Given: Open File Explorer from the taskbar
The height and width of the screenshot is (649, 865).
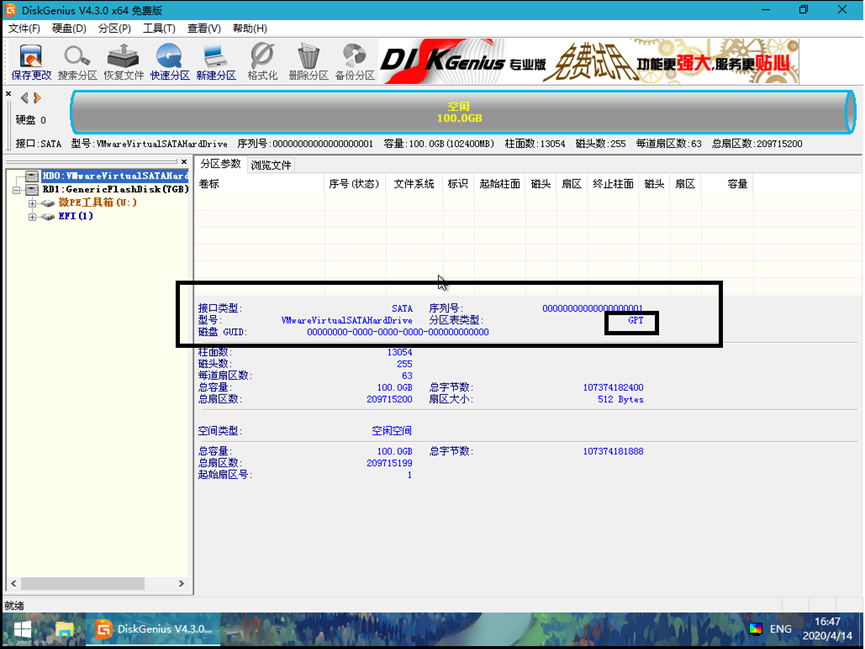Looking at the screenshot, I should click(65, 629).
